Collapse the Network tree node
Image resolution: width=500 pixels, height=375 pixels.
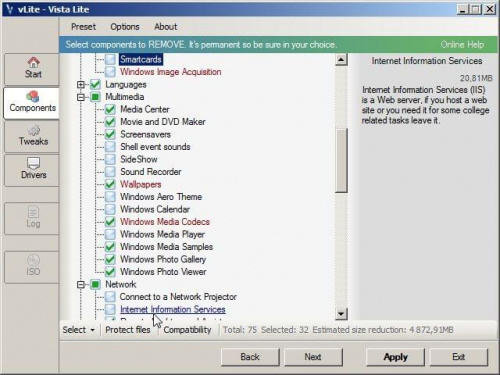[81, 285]
